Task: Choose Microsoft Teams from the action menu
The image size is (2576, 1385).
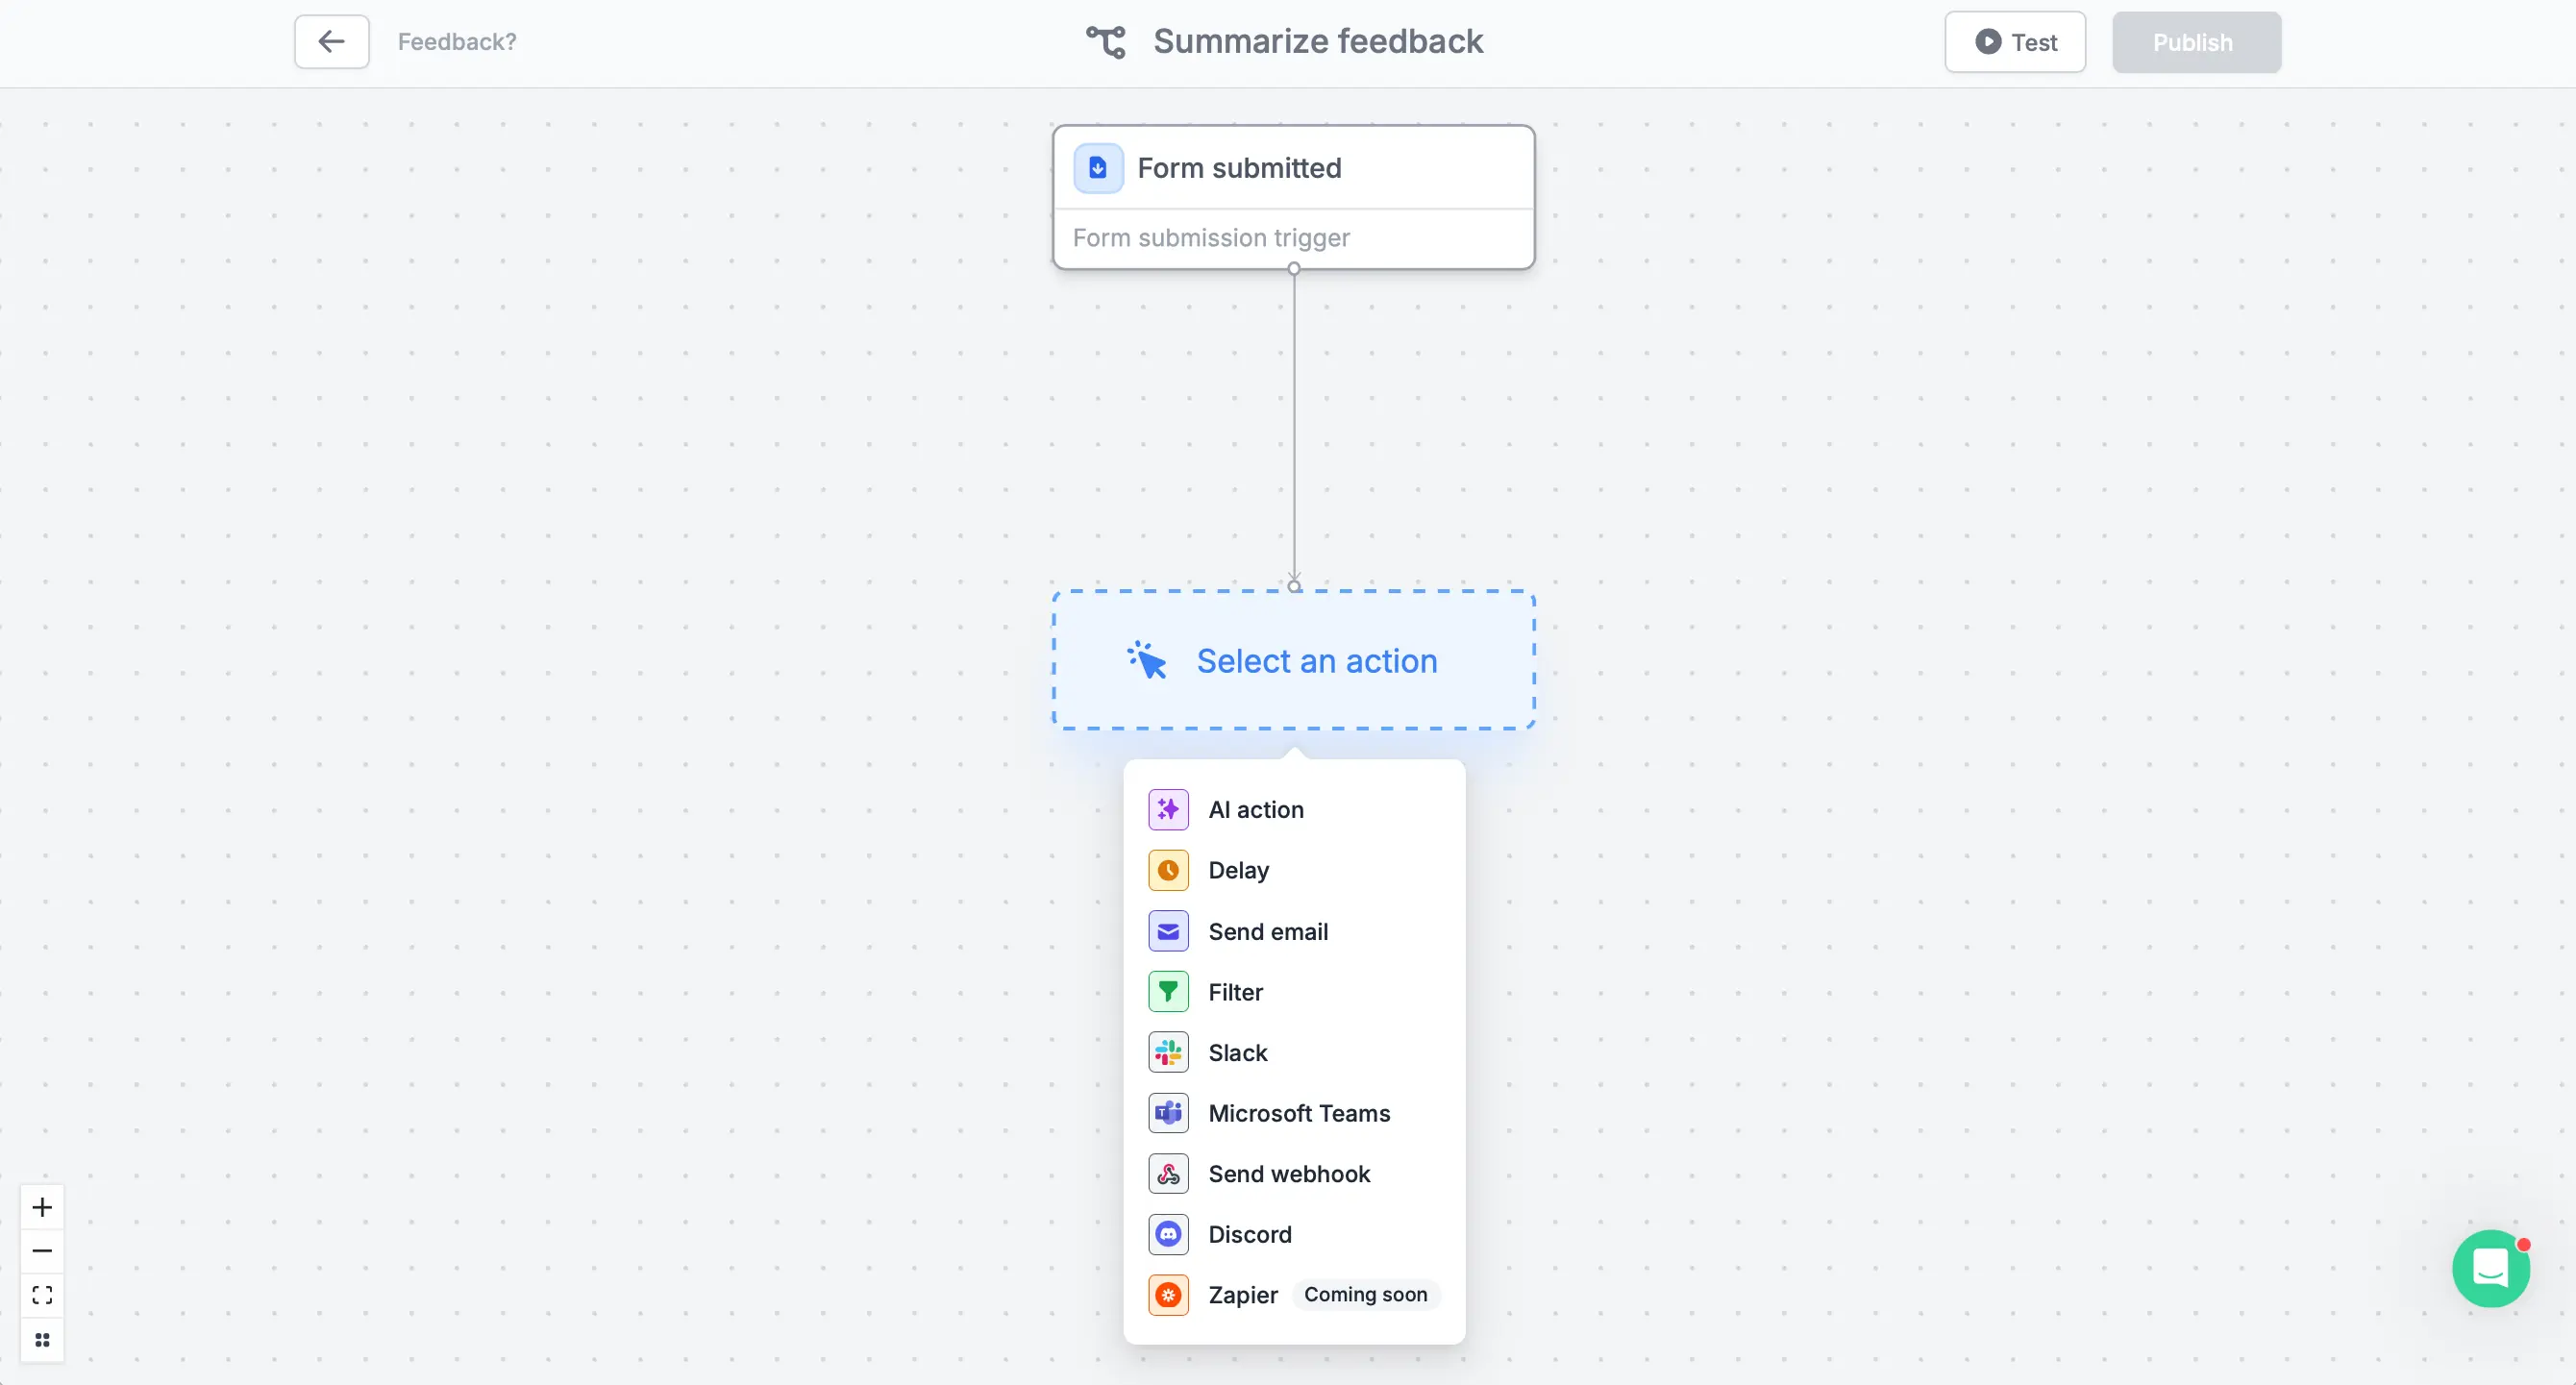Action: tap(1299, 1113)
